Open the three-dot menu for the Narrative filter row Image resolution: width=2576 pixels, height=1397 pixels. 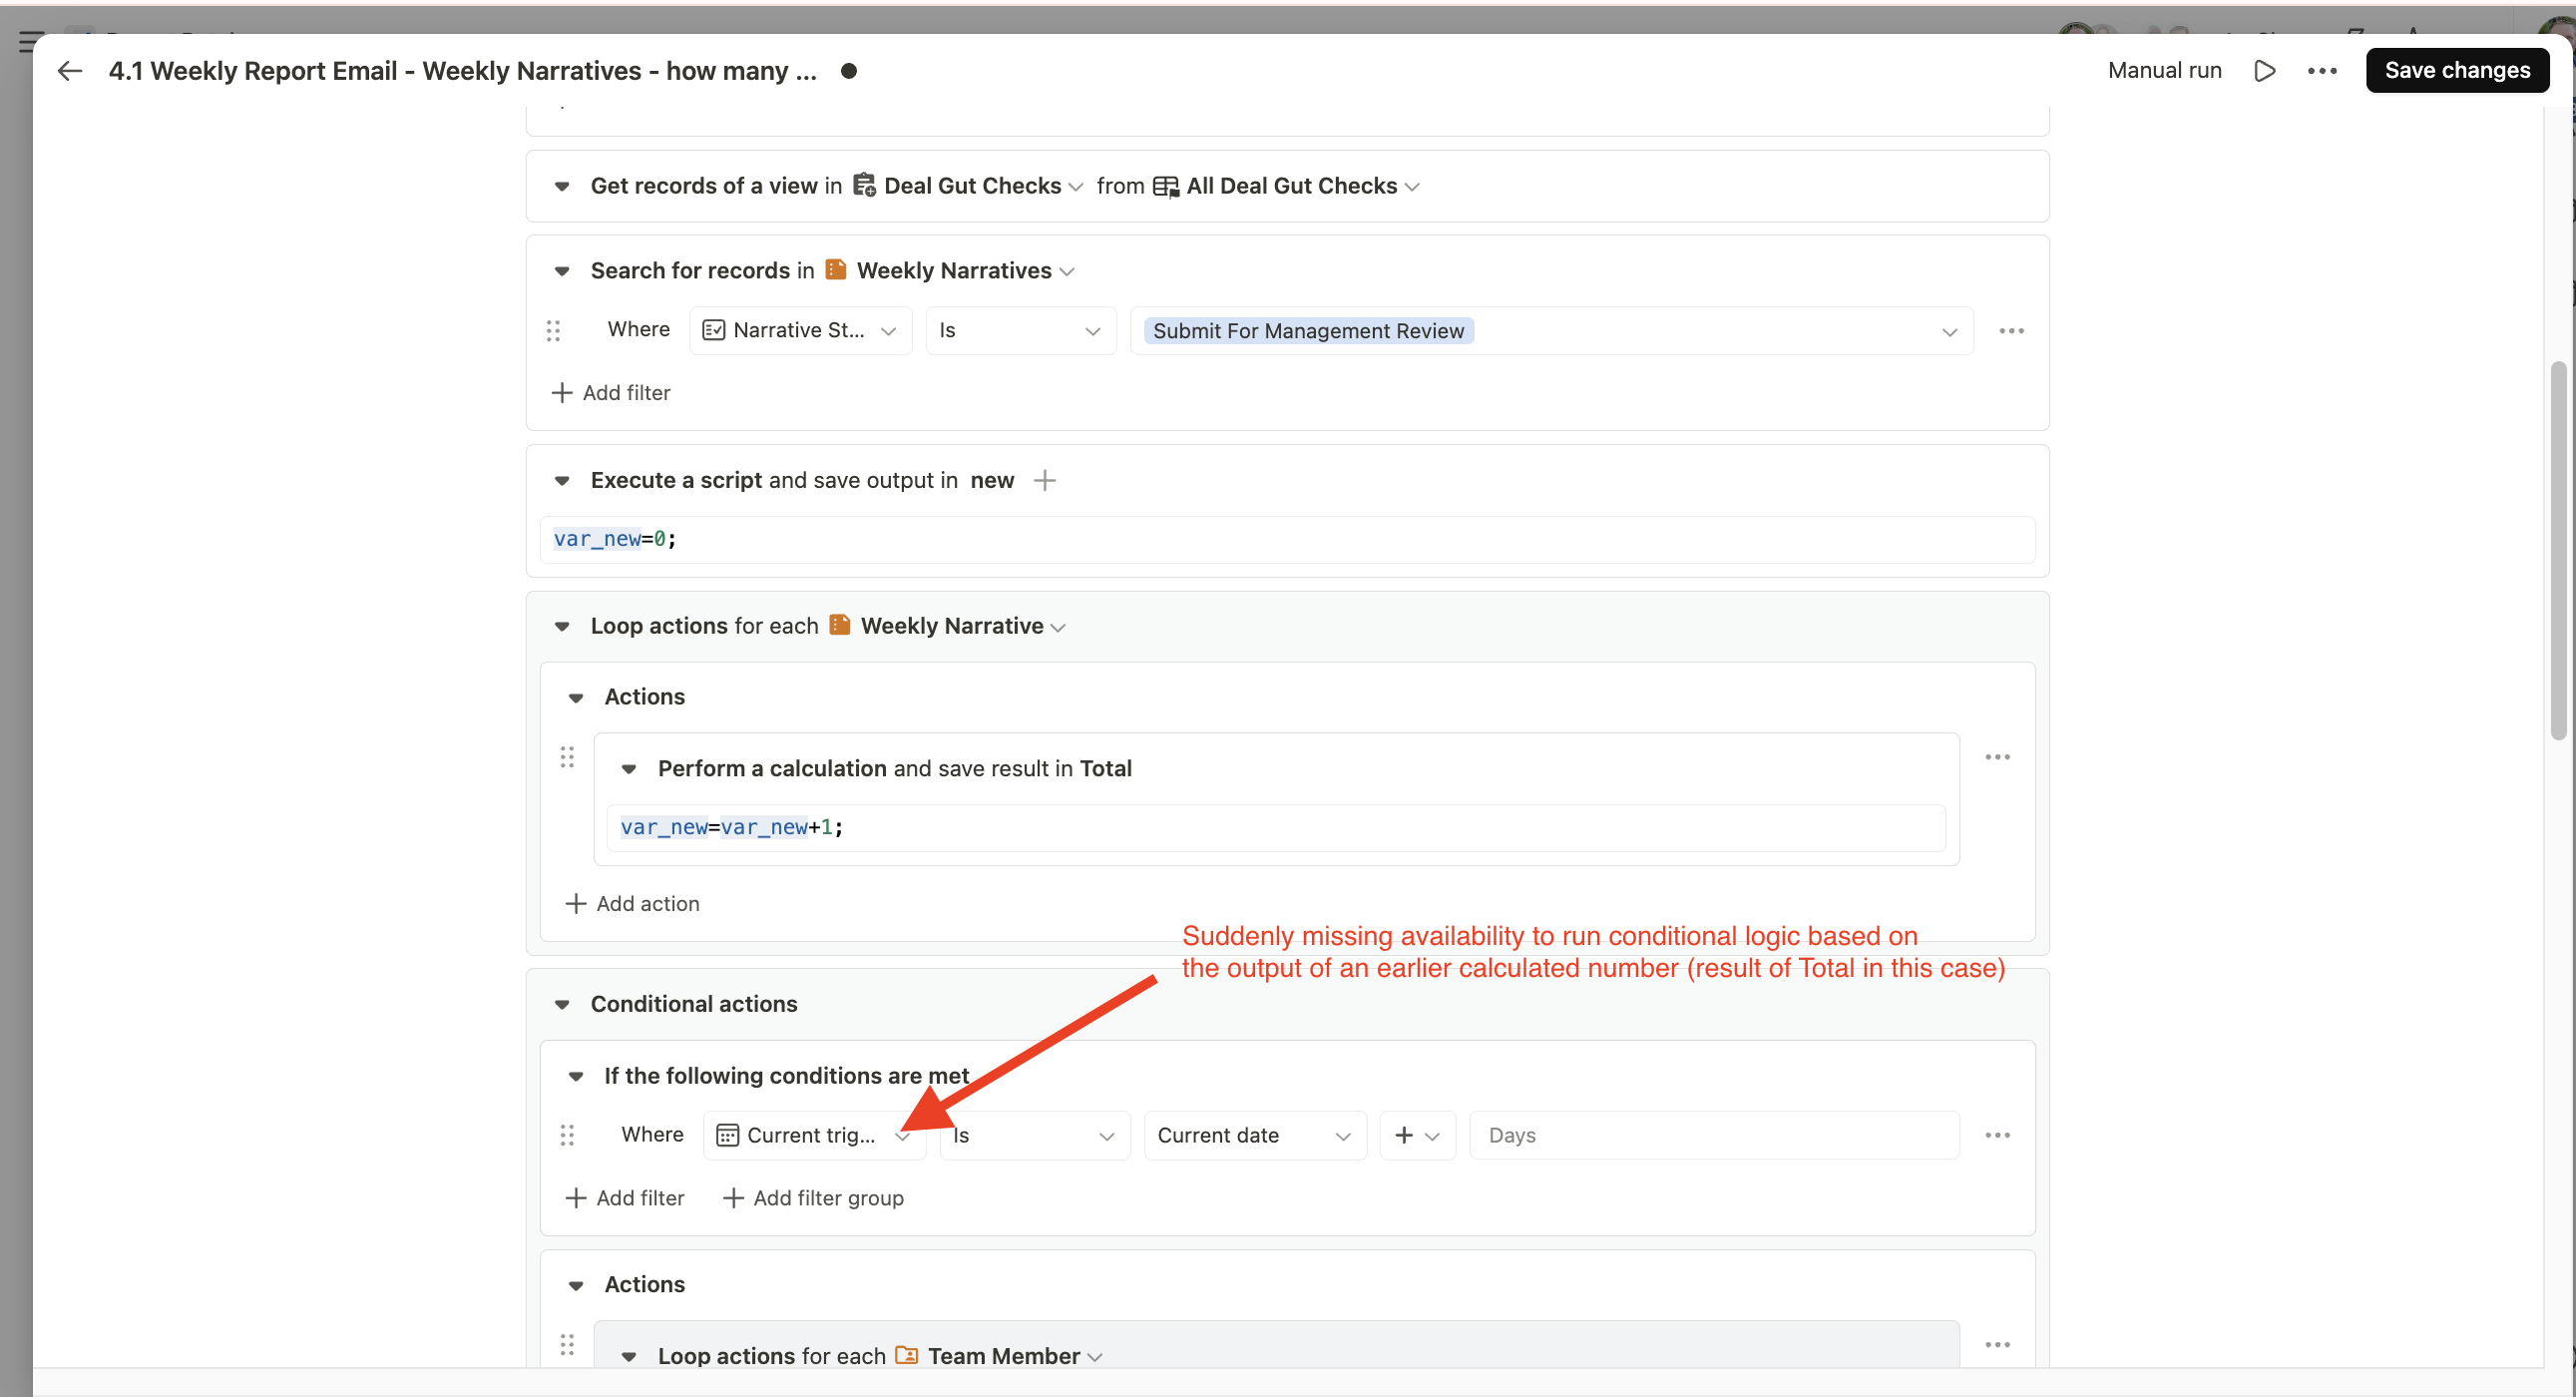click(x=2011, y=331)
